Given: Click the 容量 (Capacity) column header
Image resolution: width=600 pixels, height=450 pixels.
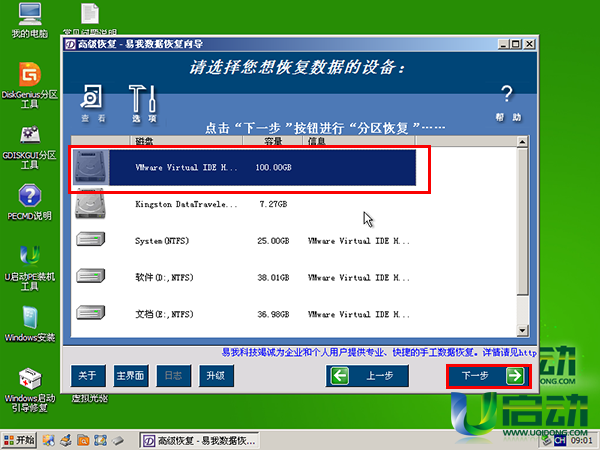Looking at the screenshot, I should [x=274, y=141].
